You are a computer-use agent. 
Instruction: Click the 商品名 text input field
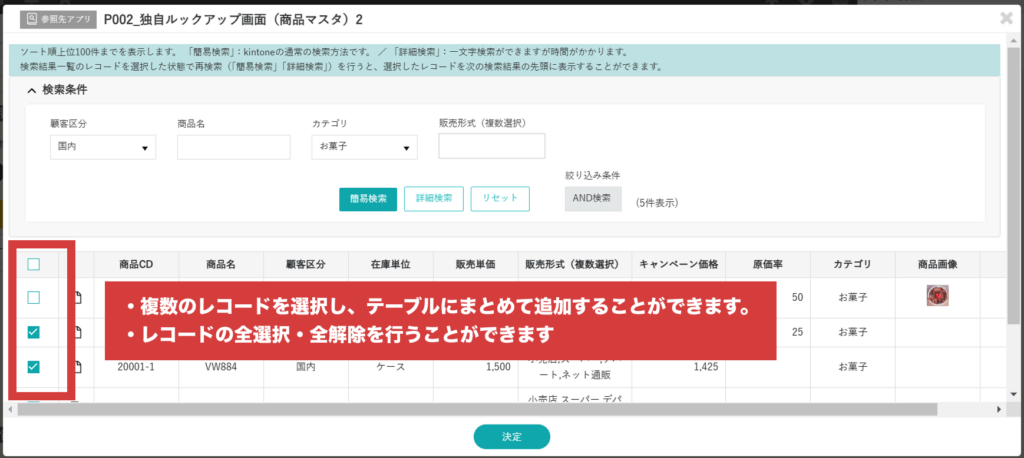point(233,148)
